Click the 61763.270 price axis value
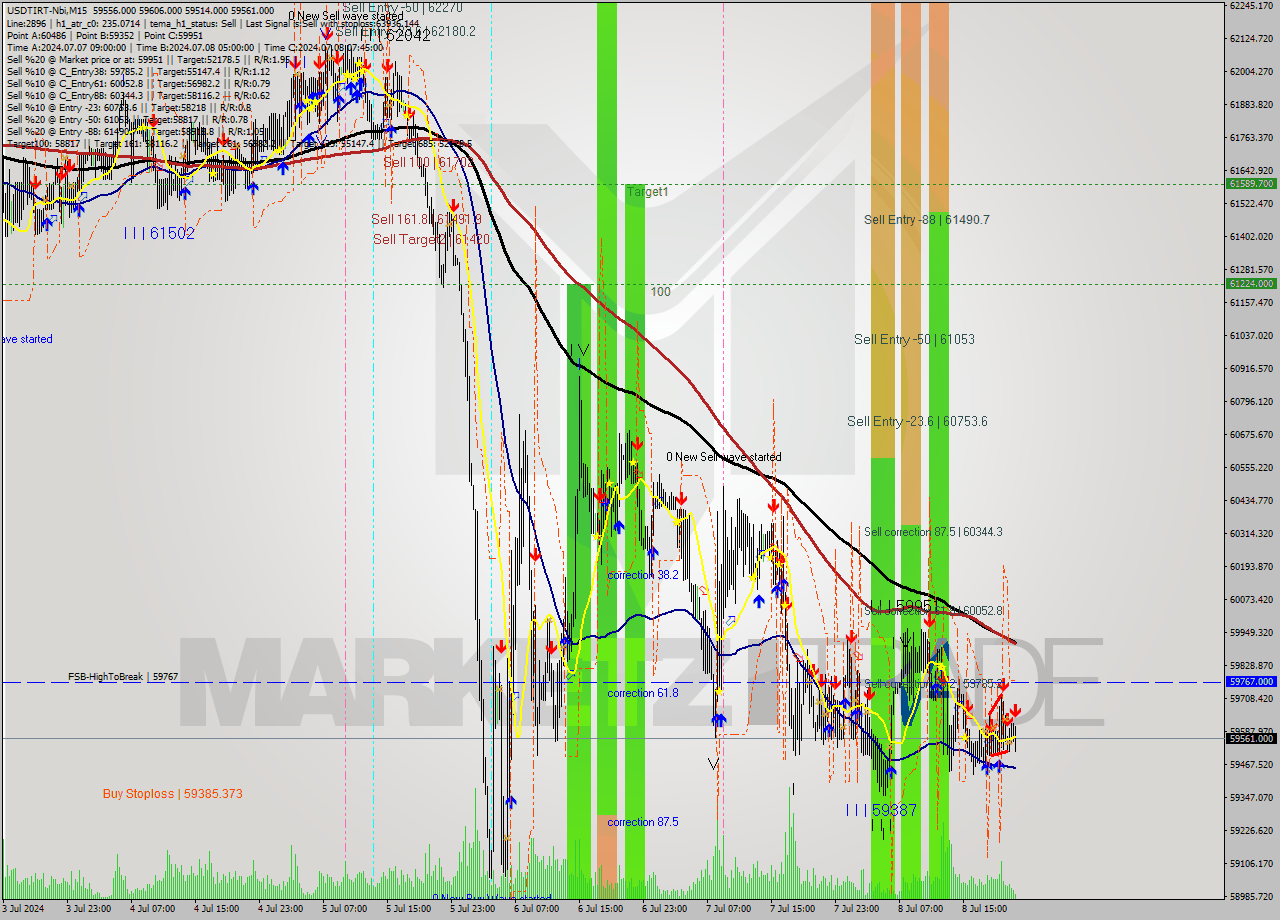The height and width of the screenshot is (920, 1280). click(x=1251, y=137)
